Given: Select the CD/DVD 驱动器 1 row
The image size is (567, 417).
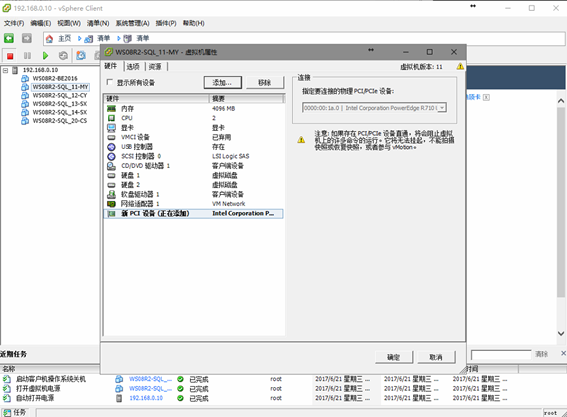Looking at the screenshot, I should 193,166.
